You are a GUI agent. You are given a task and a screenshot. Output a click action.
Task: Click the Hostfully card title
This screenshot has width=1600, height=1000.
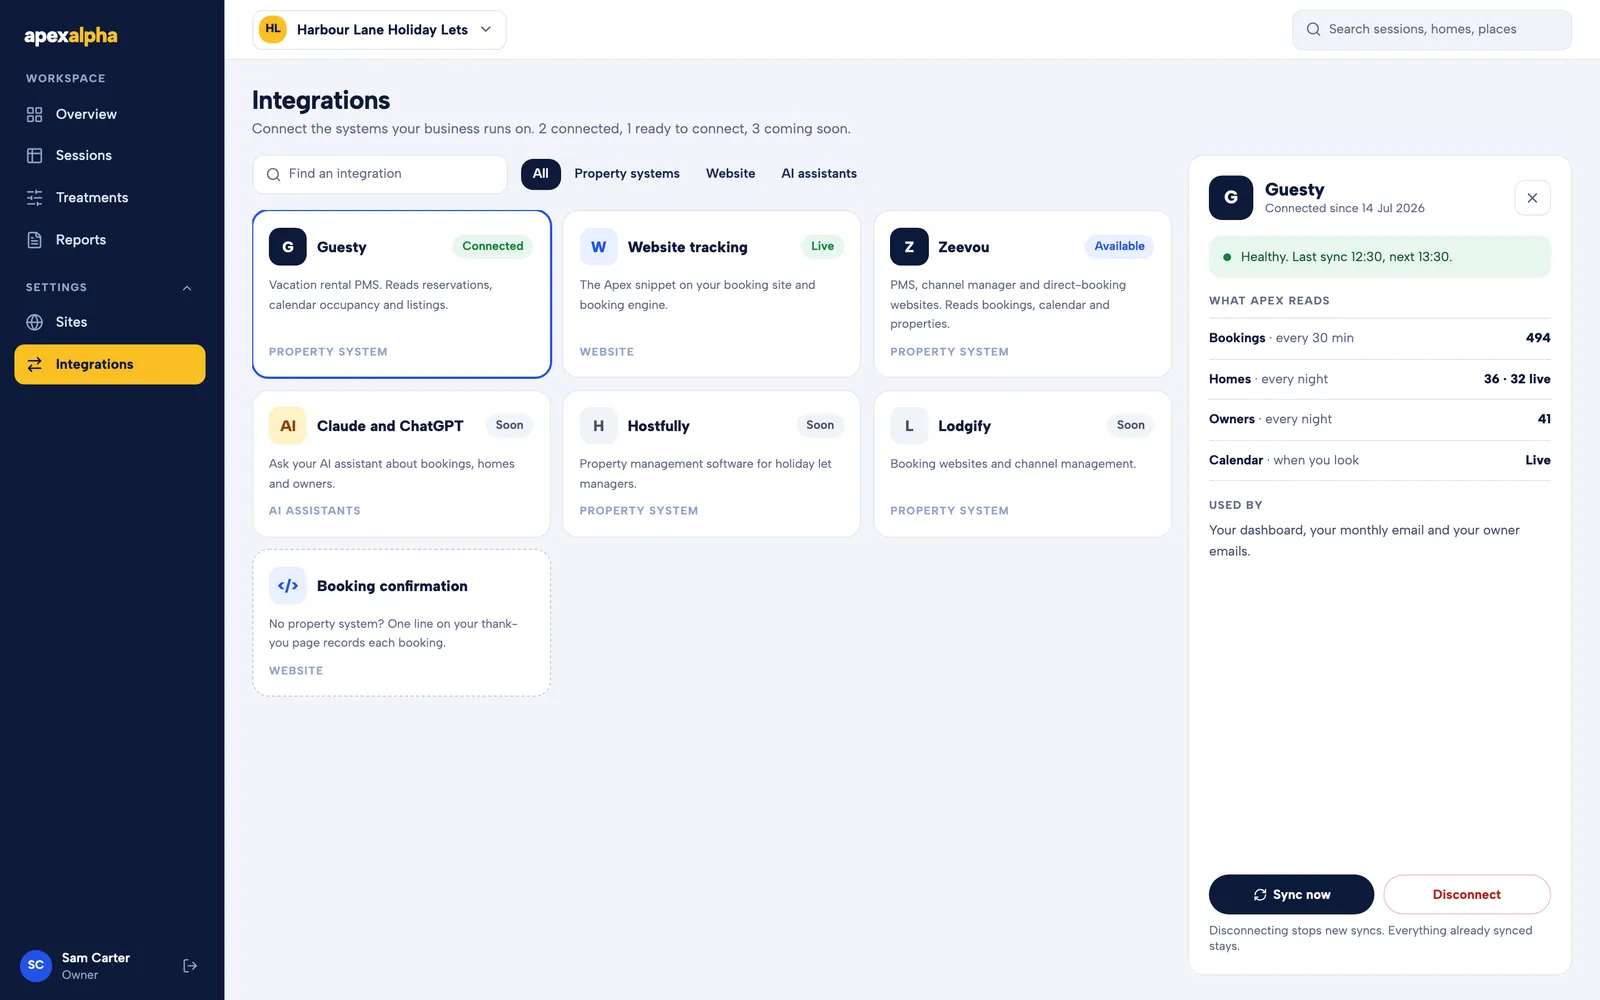(659, 426)
